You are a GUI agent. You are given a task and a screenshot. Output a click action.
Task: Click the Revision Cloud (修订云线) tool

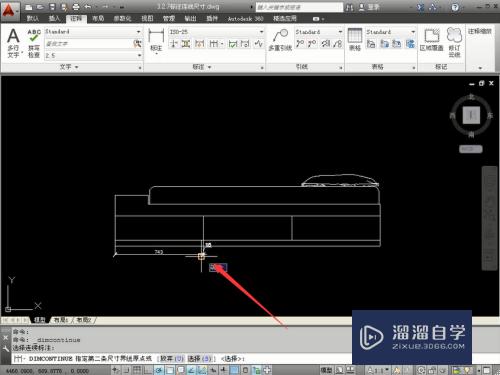tap(455, 43)
